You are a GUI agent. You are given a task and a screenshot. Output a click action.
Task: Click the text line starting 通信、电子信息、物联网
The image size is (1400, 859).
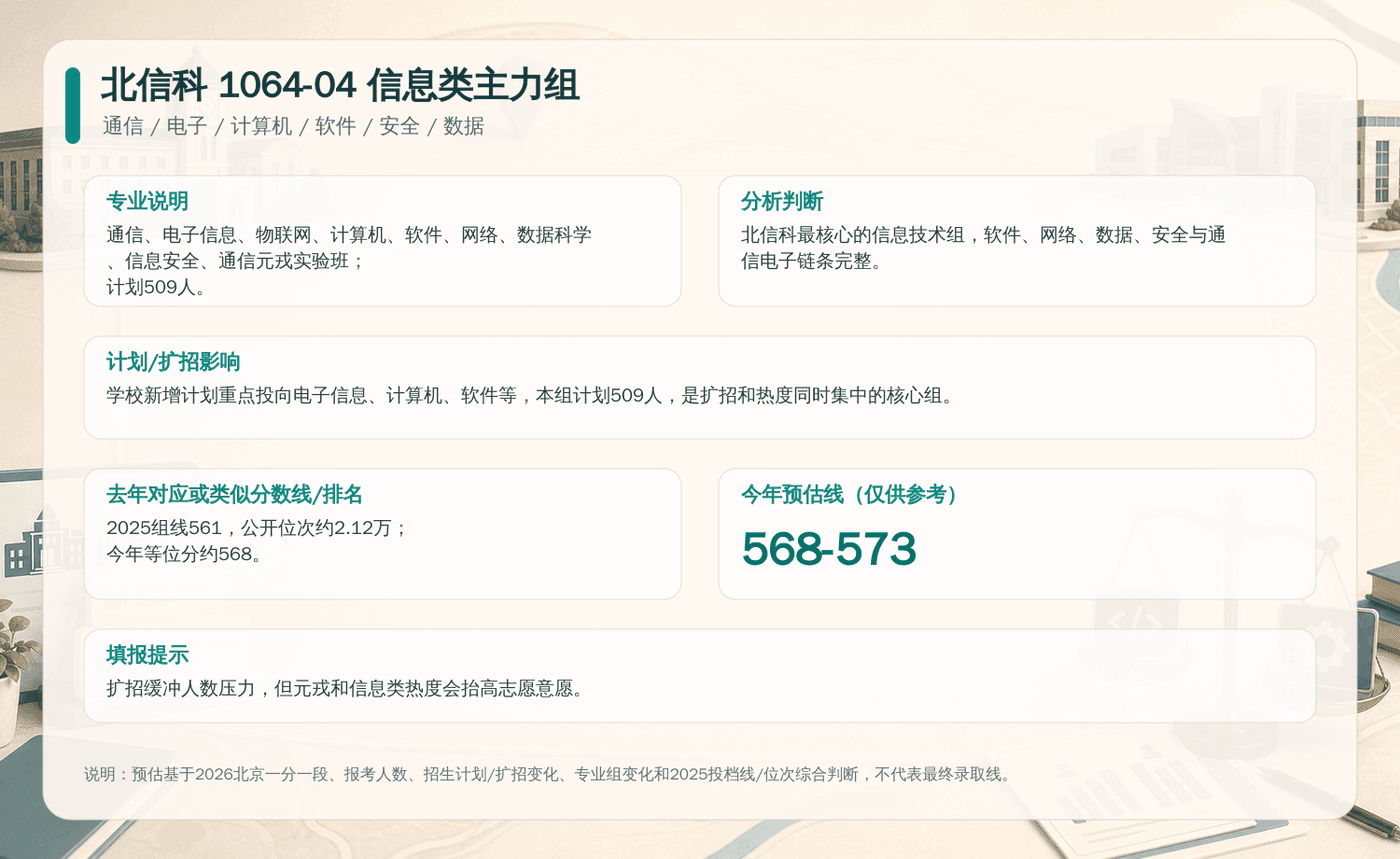[349, 235]
